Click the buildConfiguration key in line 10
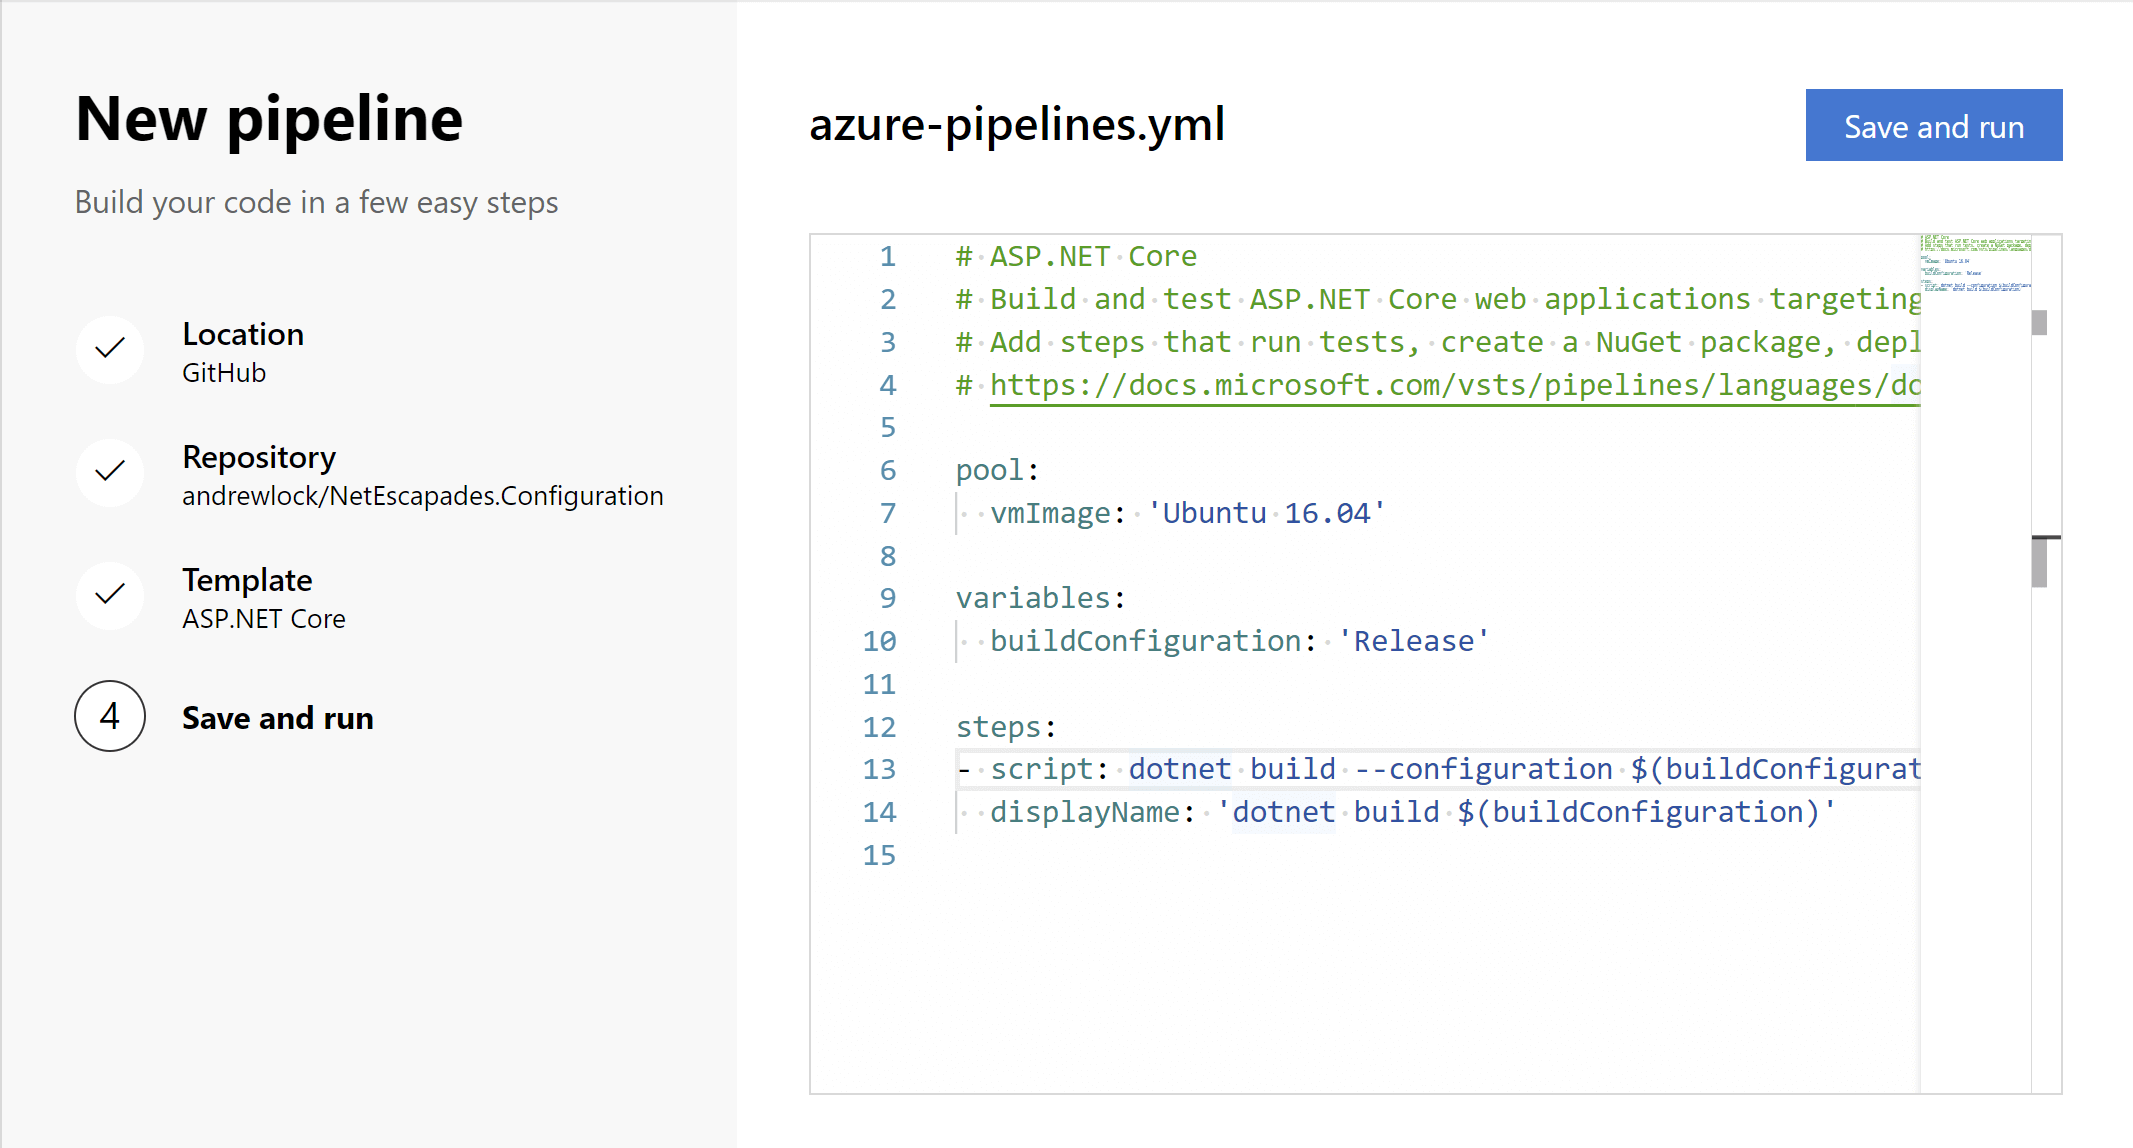The height and width of the screenshot is (1148, 2133). pyautogui.click(x=1146, y=641)
